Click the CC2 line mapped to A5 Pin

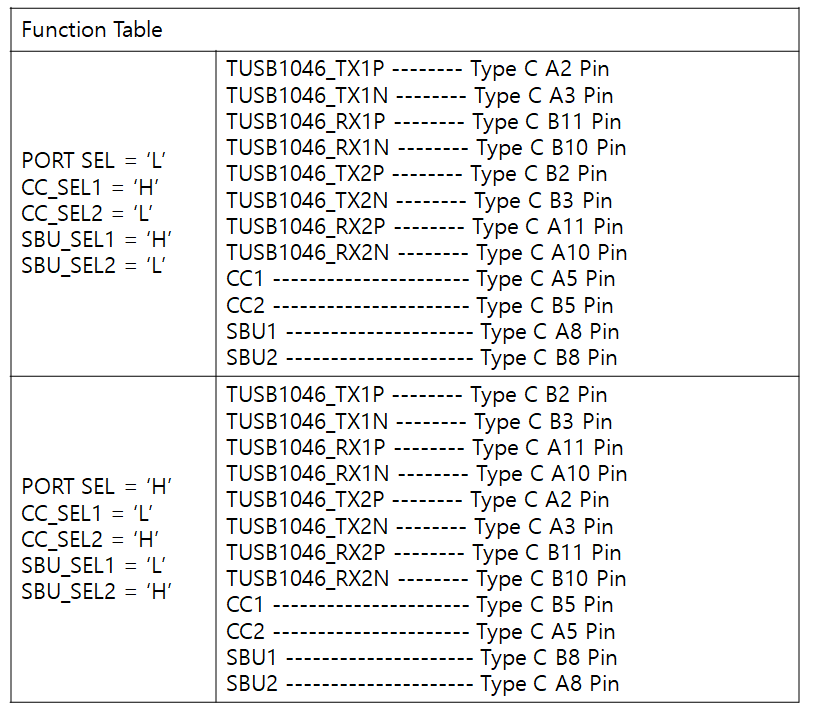[x=420, y=632]
